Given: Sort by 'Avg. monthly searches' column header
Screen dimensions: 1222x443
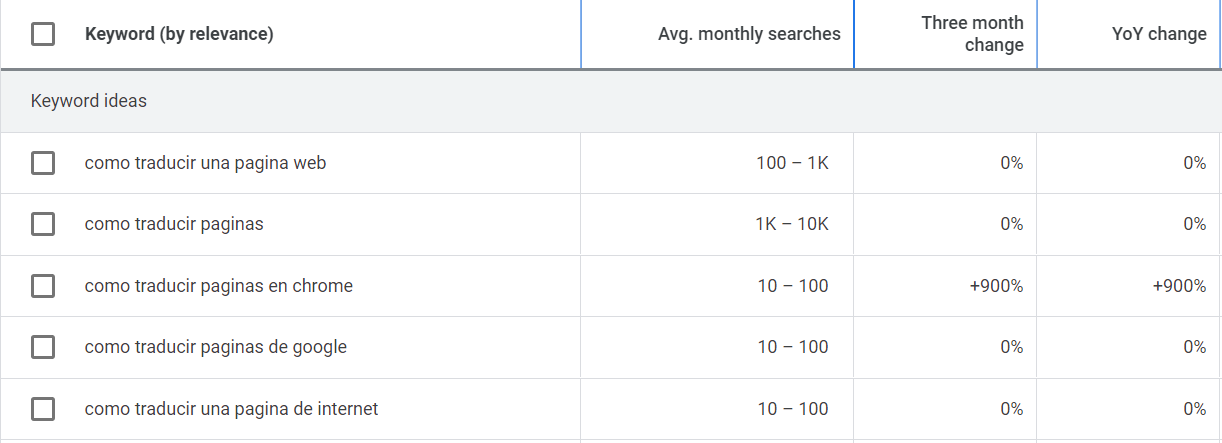Looking at the screenshot, I should coord(749,34).
